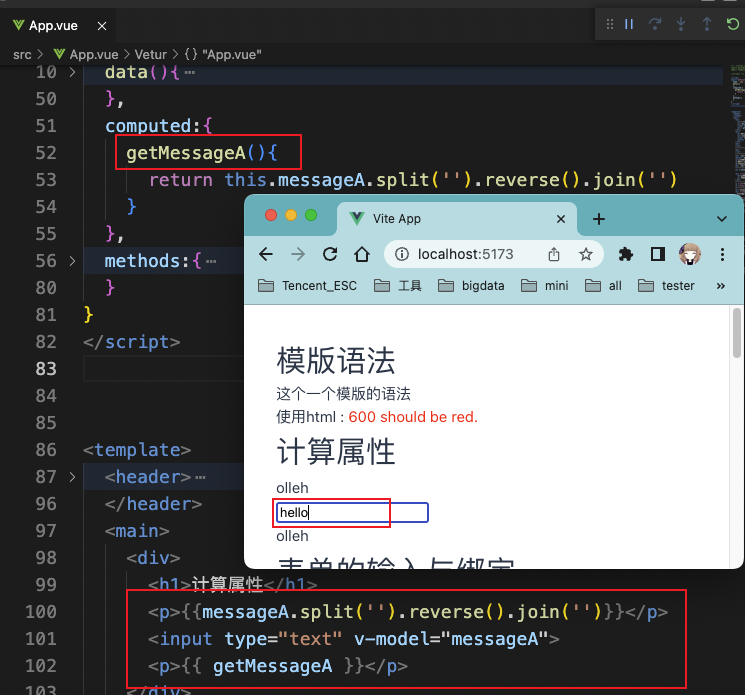This screenshot has height=695, width=745.
Task: Open the tester bookmark folder
Action: tap(666, 286)
